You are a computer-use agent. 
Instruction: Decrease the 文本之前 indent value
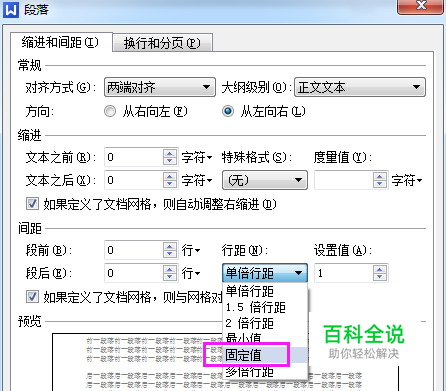click(x=170, y=161)
